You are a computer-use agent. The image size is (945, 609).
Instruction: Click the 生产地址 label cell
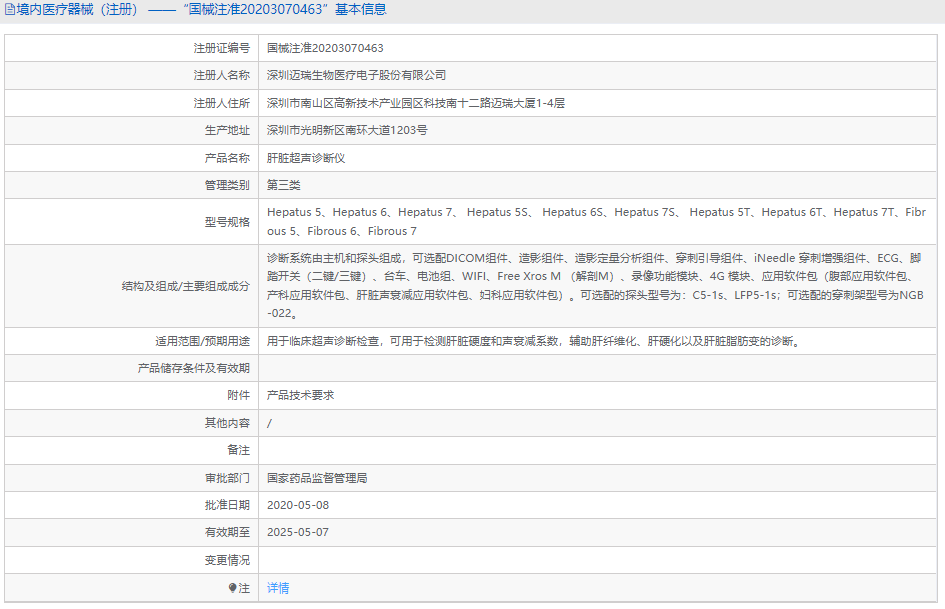[131, 130]
